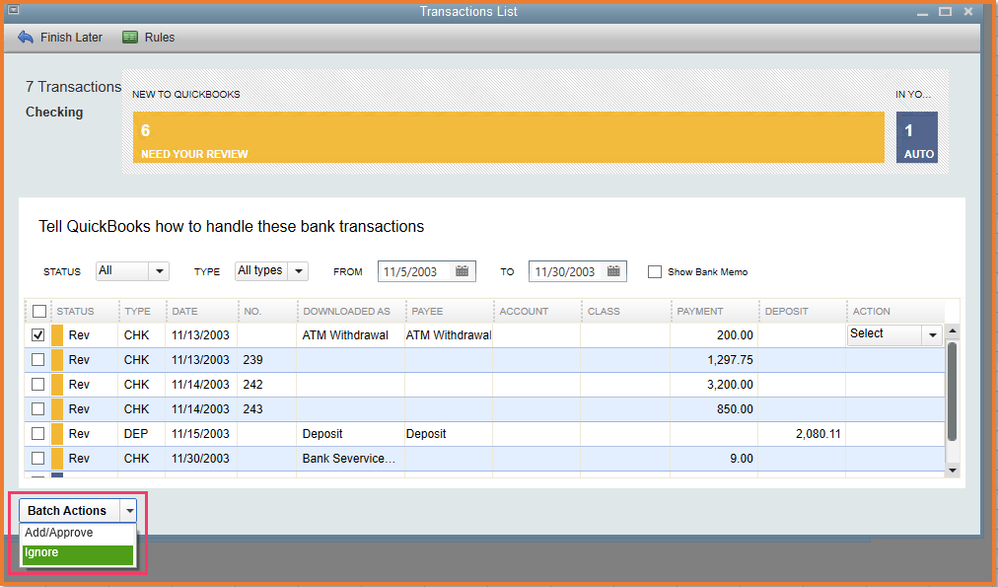Screen dimensions: 998x587
Task: Click the Rules button label
Action: click(160, 38)
